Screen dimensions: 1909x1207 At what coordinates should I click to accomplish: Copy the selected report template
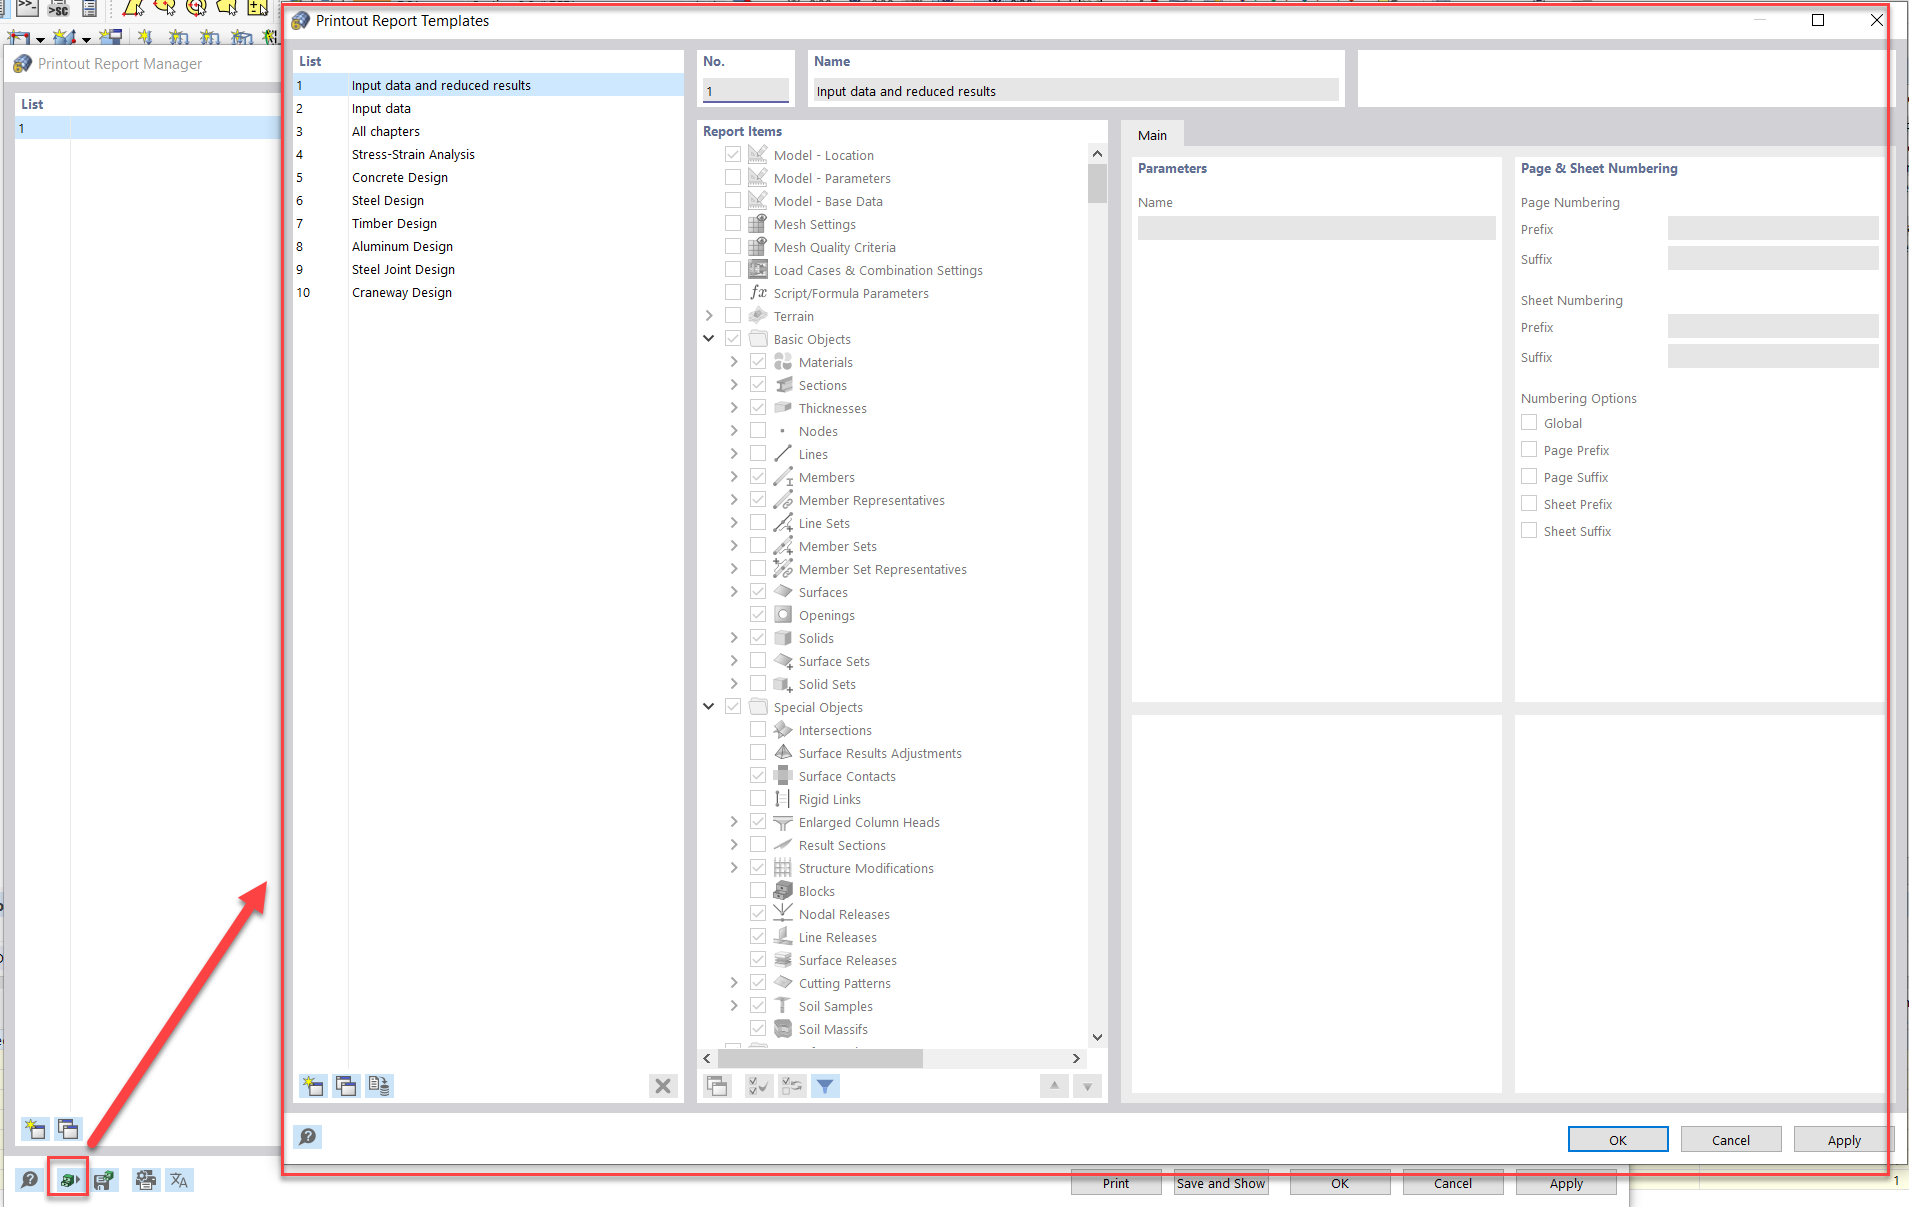click(347, 1086)
